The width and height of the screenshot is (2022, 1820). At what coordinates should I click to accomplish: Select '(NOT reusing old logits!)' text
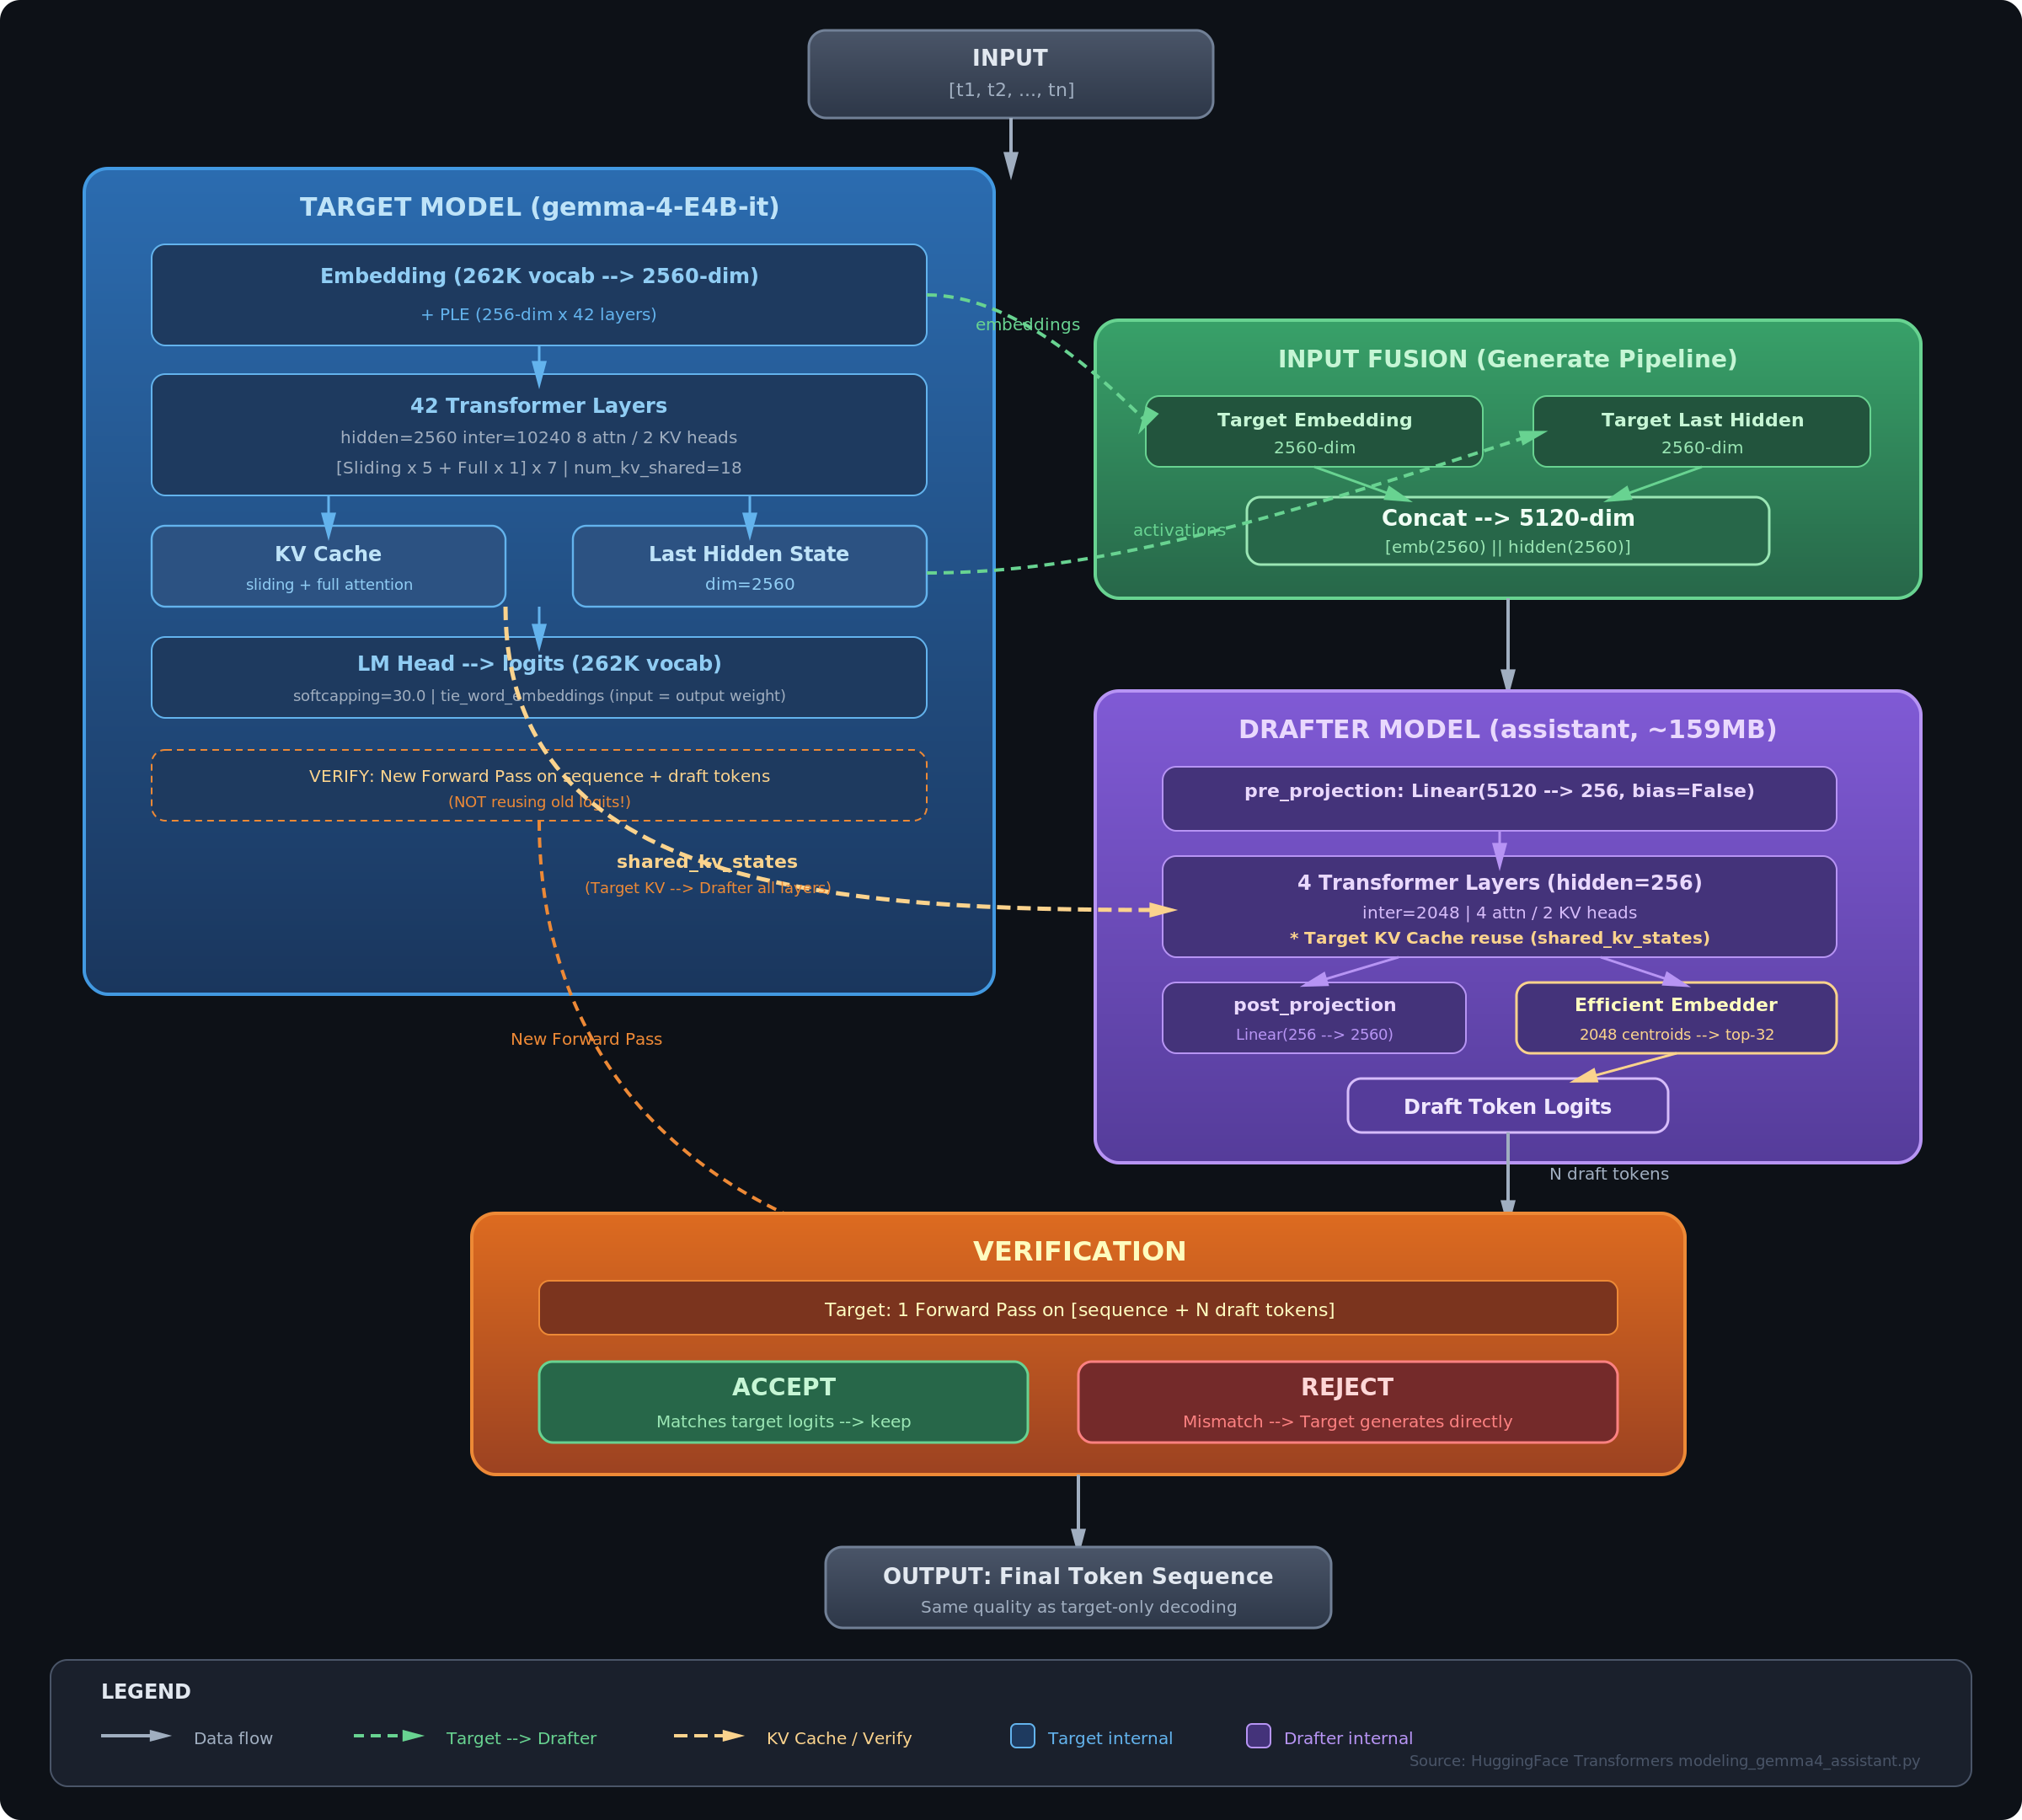539,801
